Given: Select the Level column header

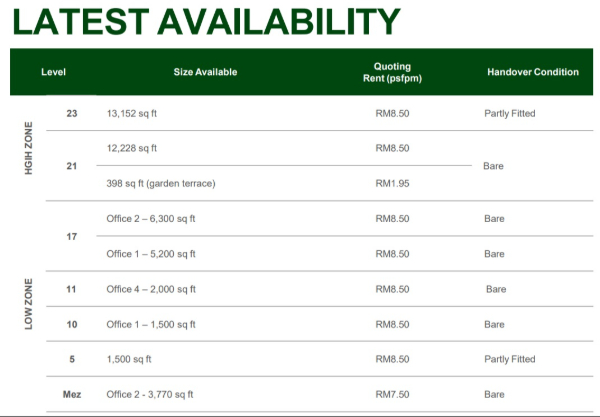Looking at the screenshot, I should [x=54, y=72].
